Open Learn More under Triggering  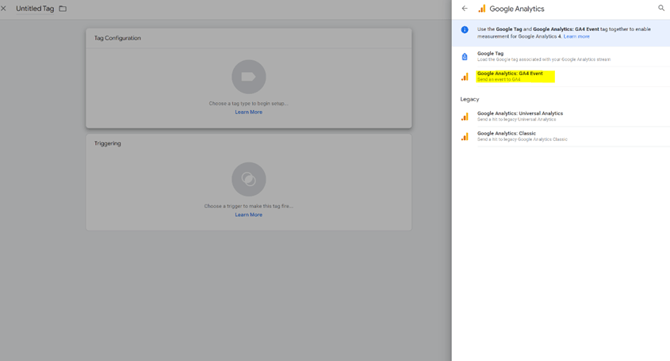[249, 214]
